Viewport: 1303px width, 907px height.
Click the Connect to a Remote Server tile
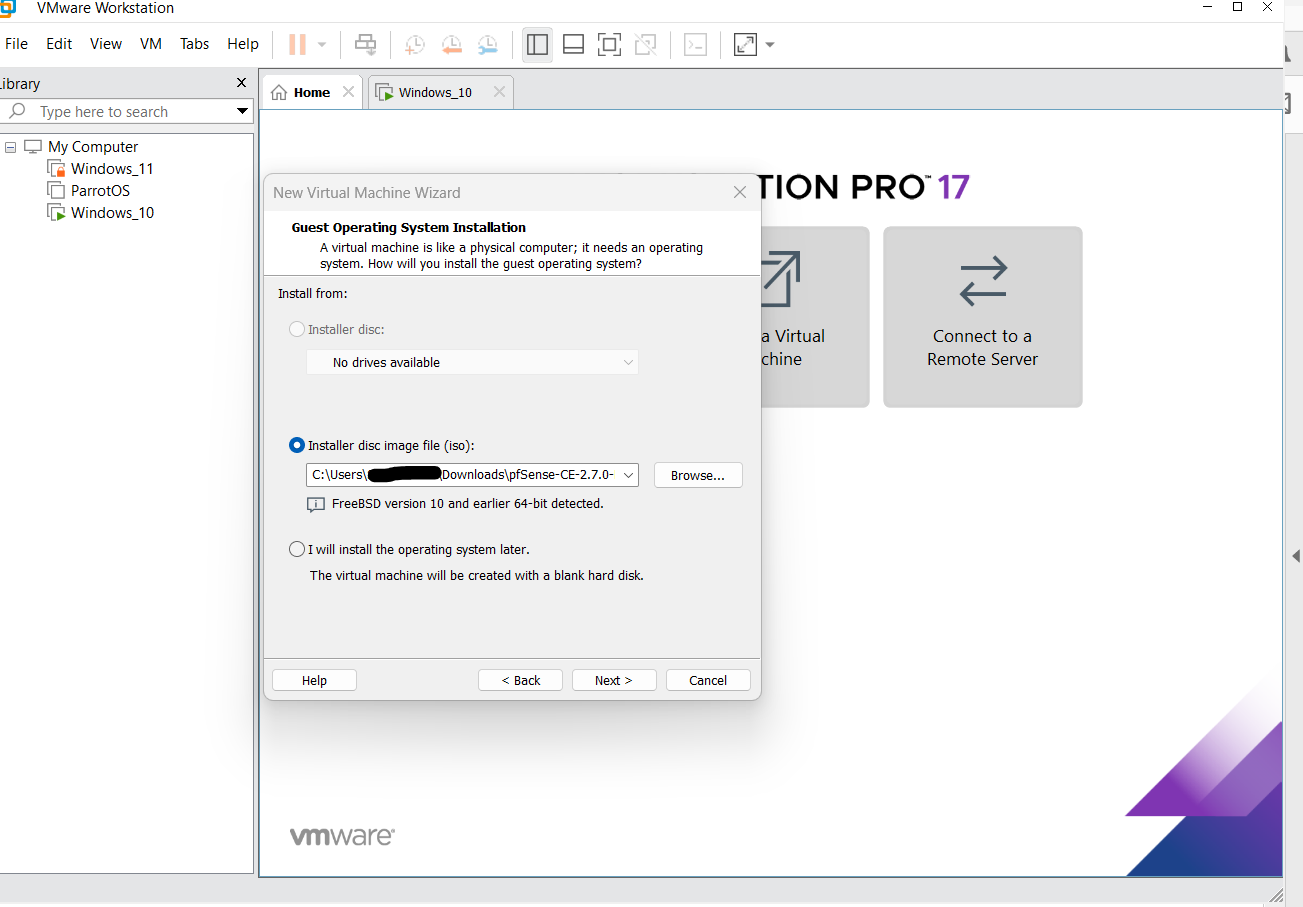point(983,317)
